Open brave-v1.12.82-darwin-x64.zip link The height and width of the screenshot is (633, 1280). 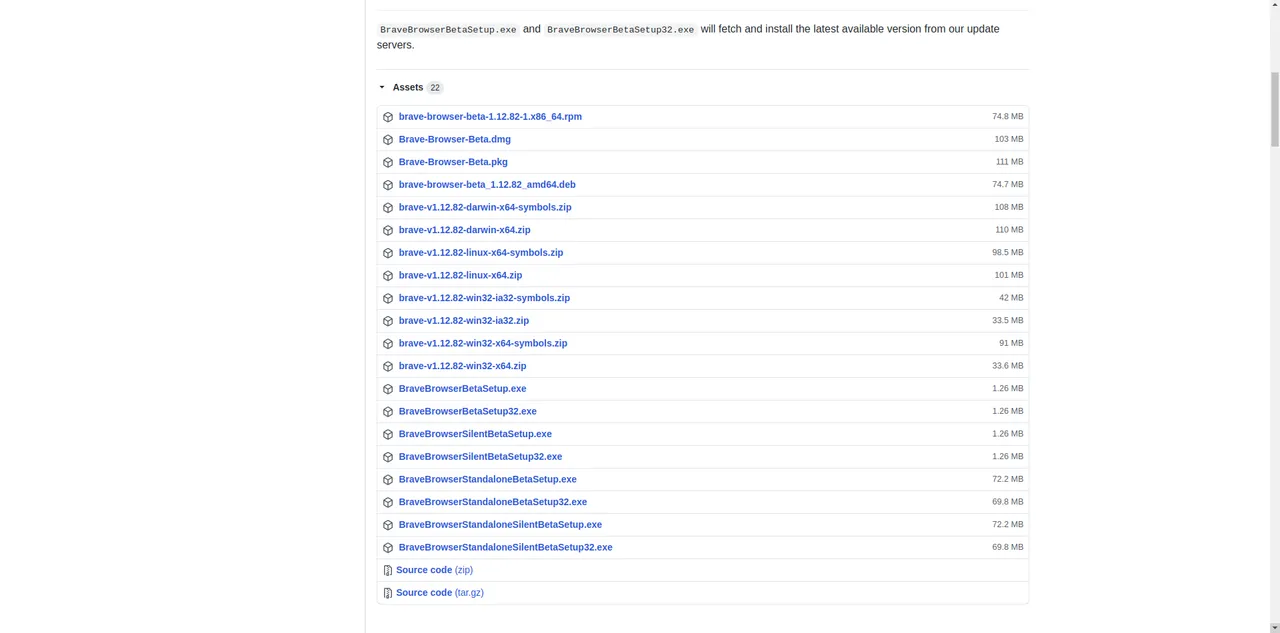pyautogui.click(x=465, y=230)
